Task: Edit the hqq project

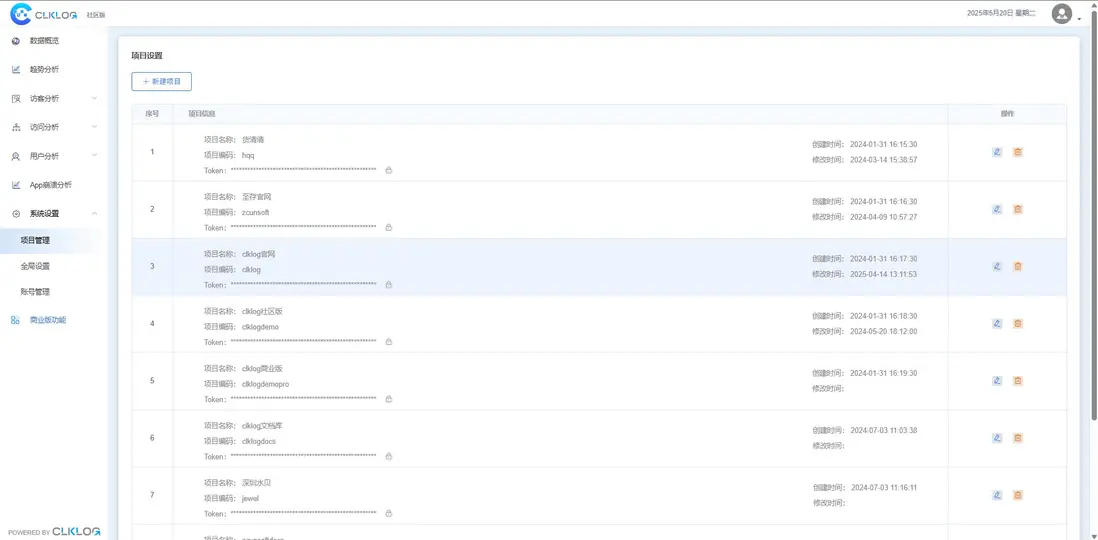Action: tap(997, 152)
